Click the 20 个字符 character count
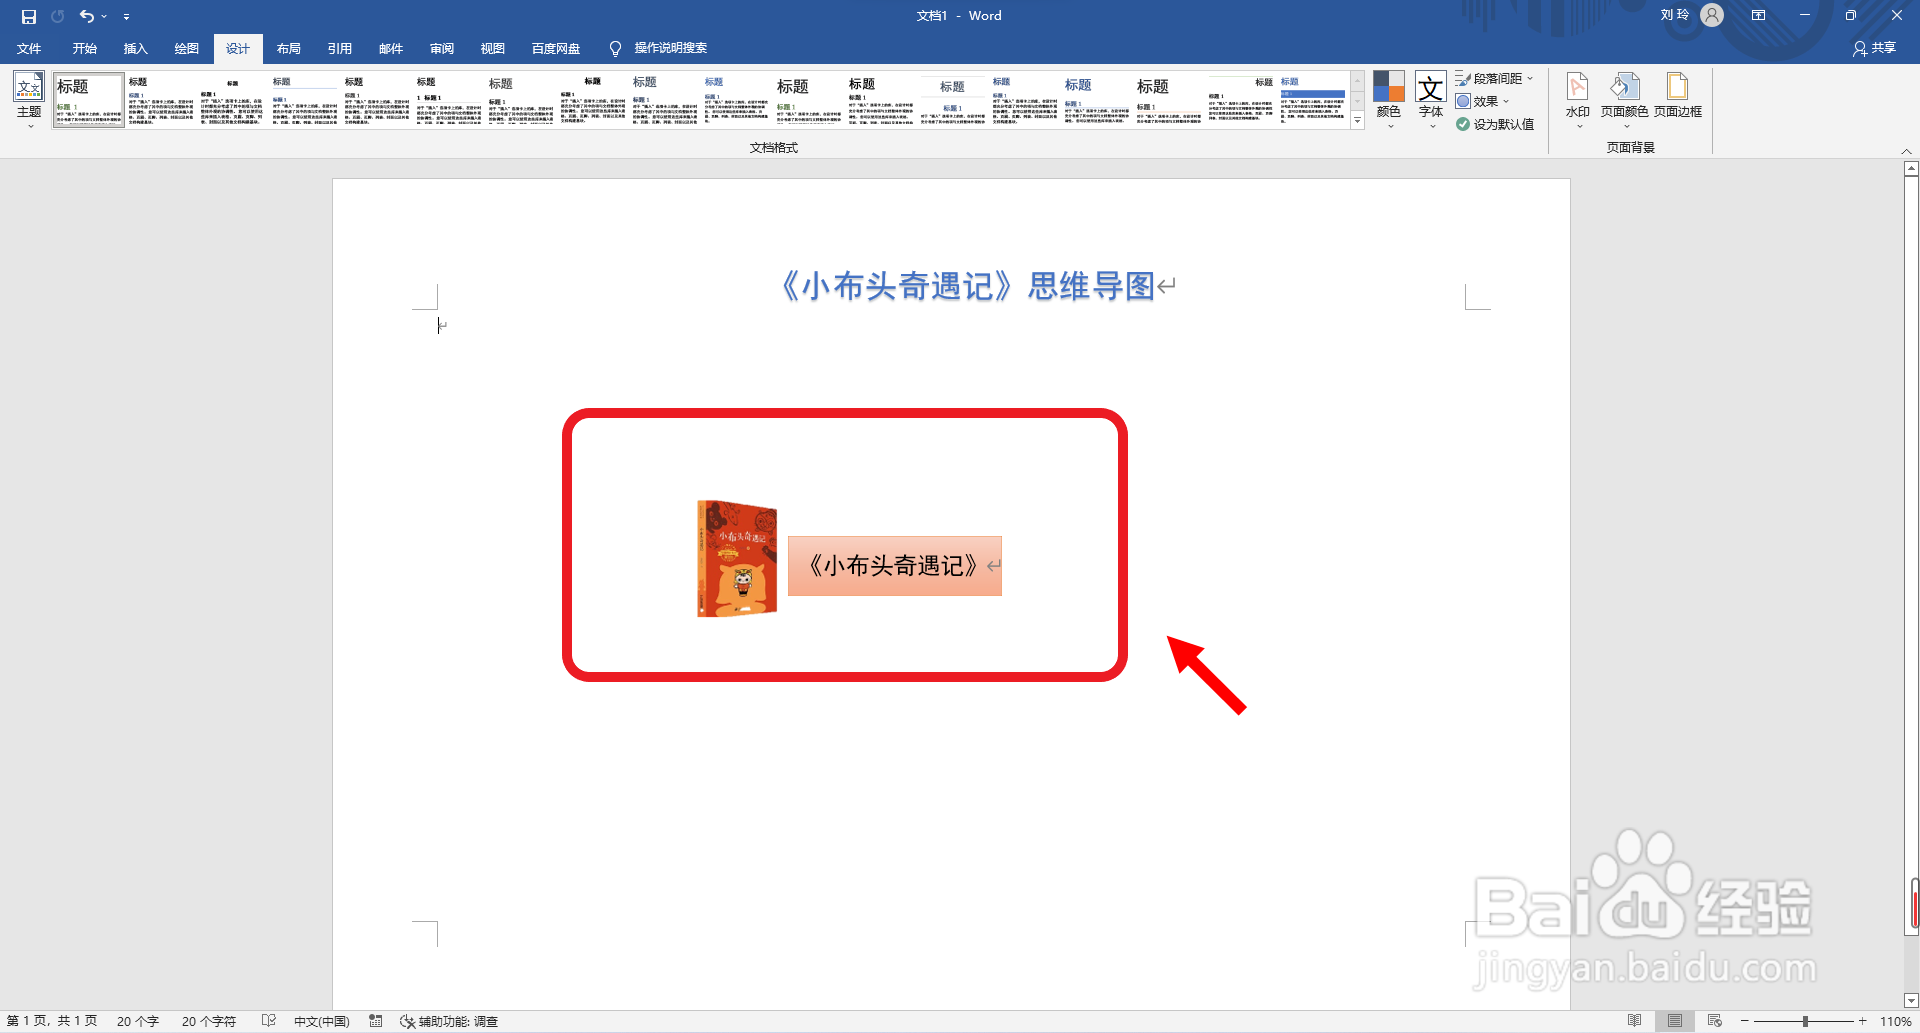 pos(209,1021)
